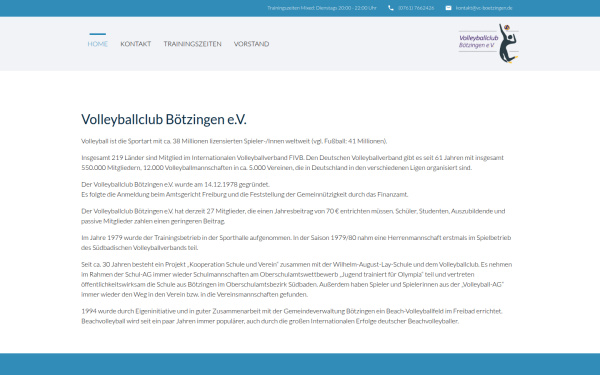Call the number (0761) 7662426
Image resolution: width=600 pixels, height=375 pixels.
coord(416,8)
